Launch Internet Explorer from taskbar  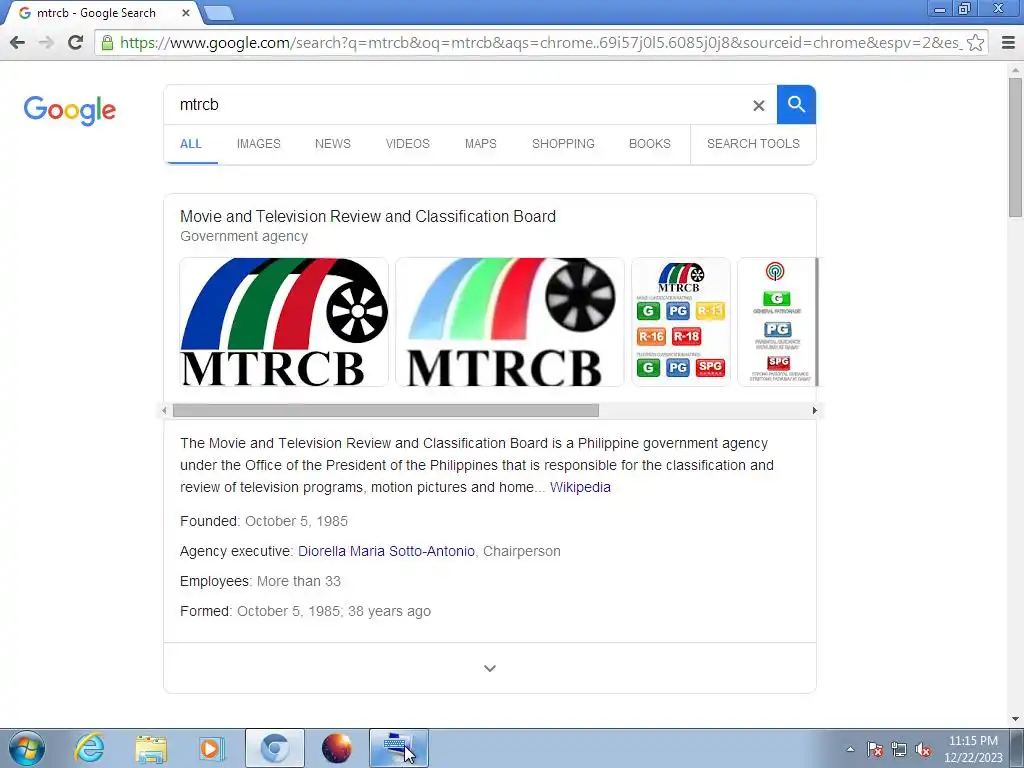pos(89,748)
